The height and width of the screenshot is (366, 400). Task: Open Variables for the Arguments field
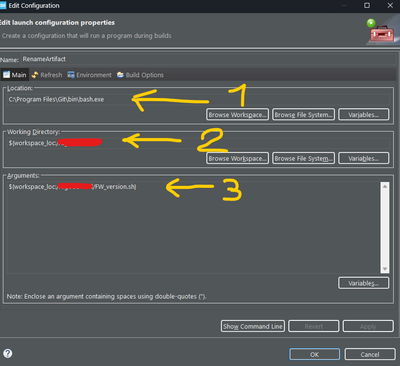click(x=363, y=283)
